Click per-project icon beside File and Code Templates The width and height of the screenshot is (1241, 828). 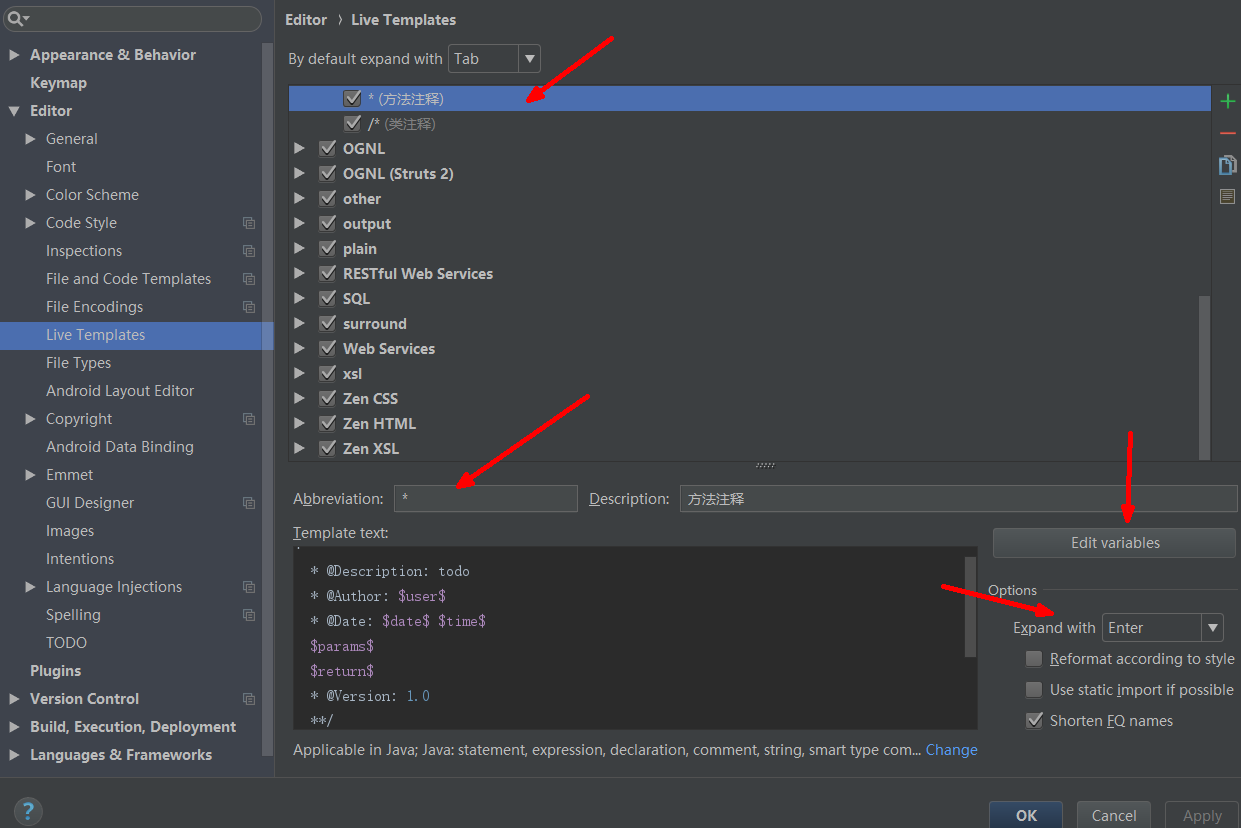pos(249,279)
